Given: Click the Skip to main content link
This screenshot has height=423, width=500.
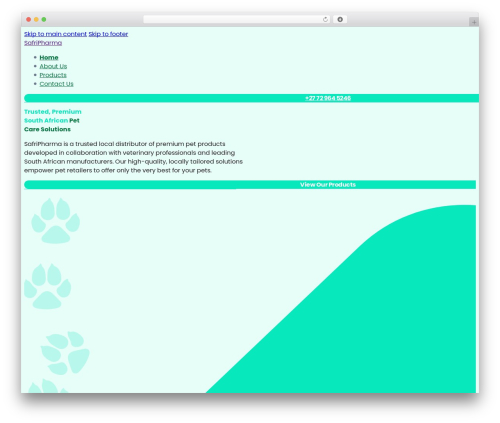Looking at the screenshot, I should [x=55, y=34].
